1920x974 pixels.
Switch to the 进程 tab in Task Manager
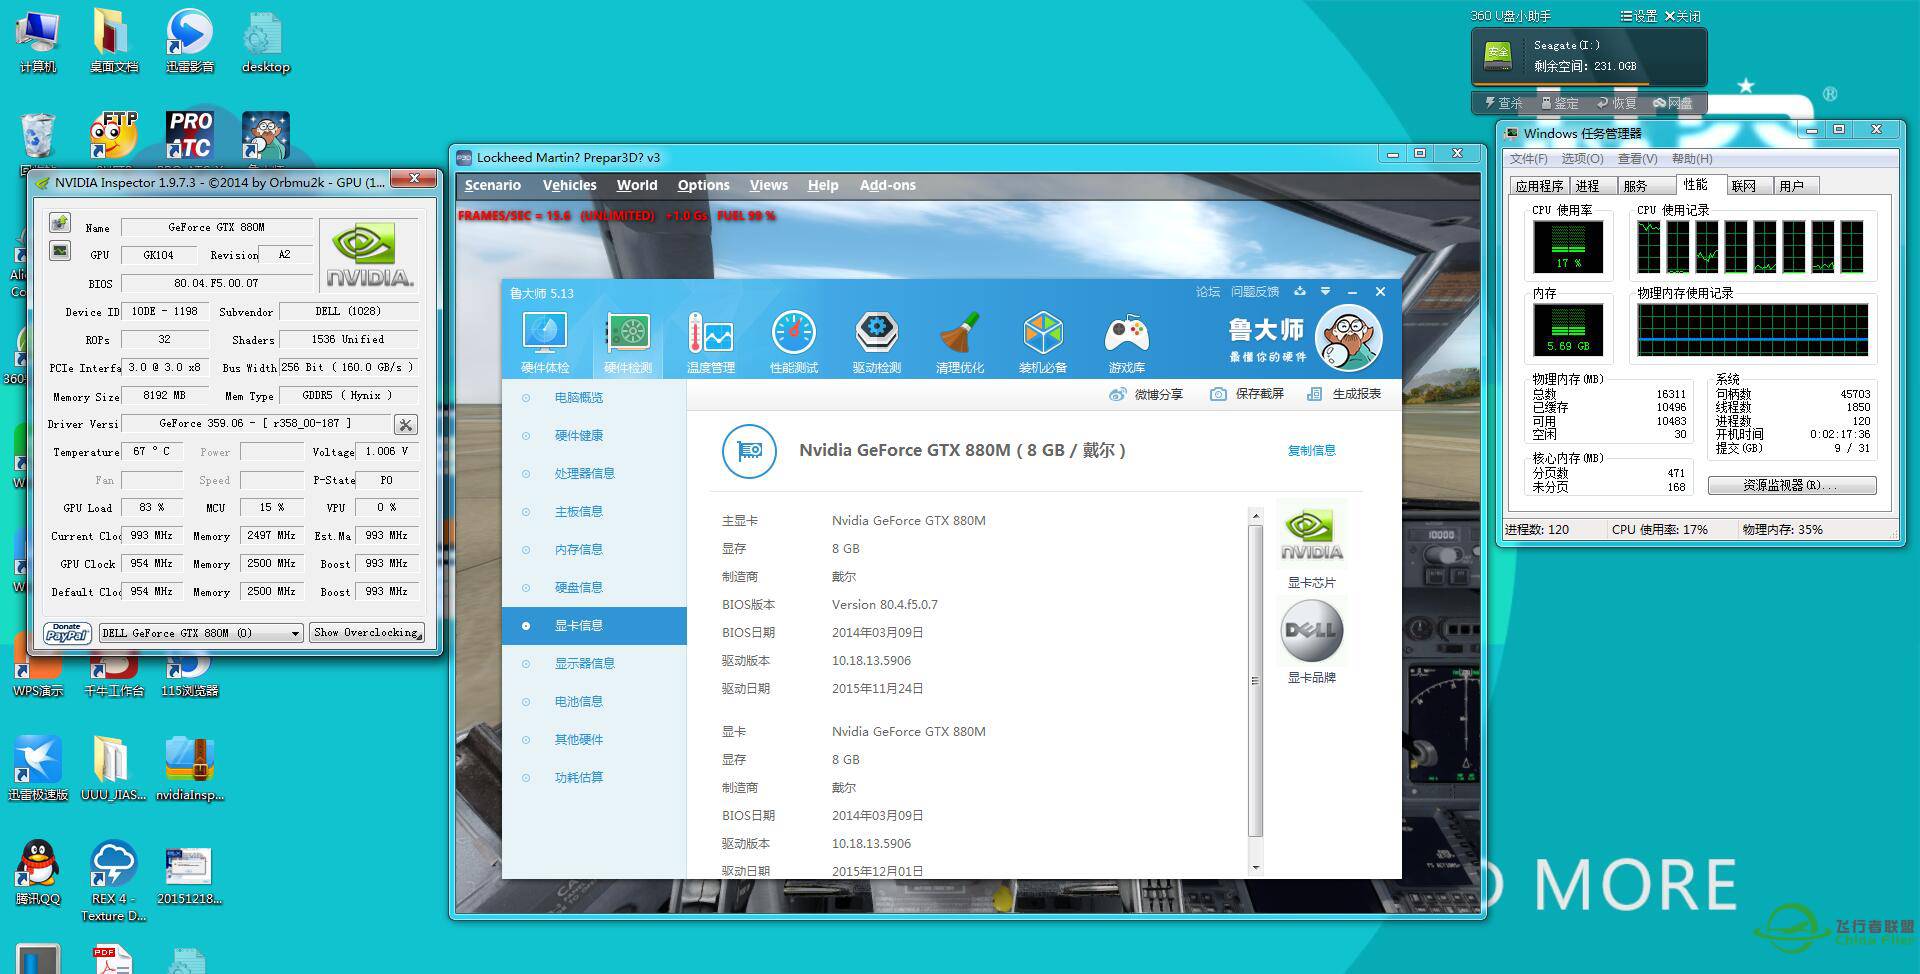1587,186
